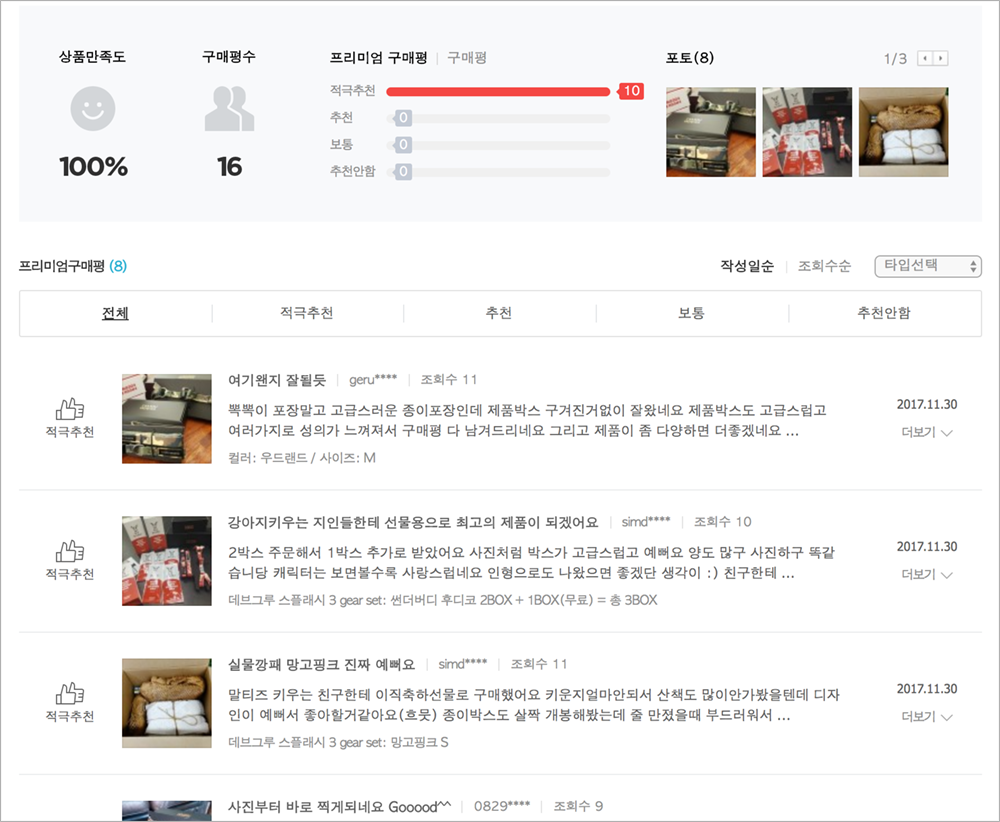Select the 적극추천 filter tab
The width and height of the screenshot is (1000, 822).
pos(307,313)
